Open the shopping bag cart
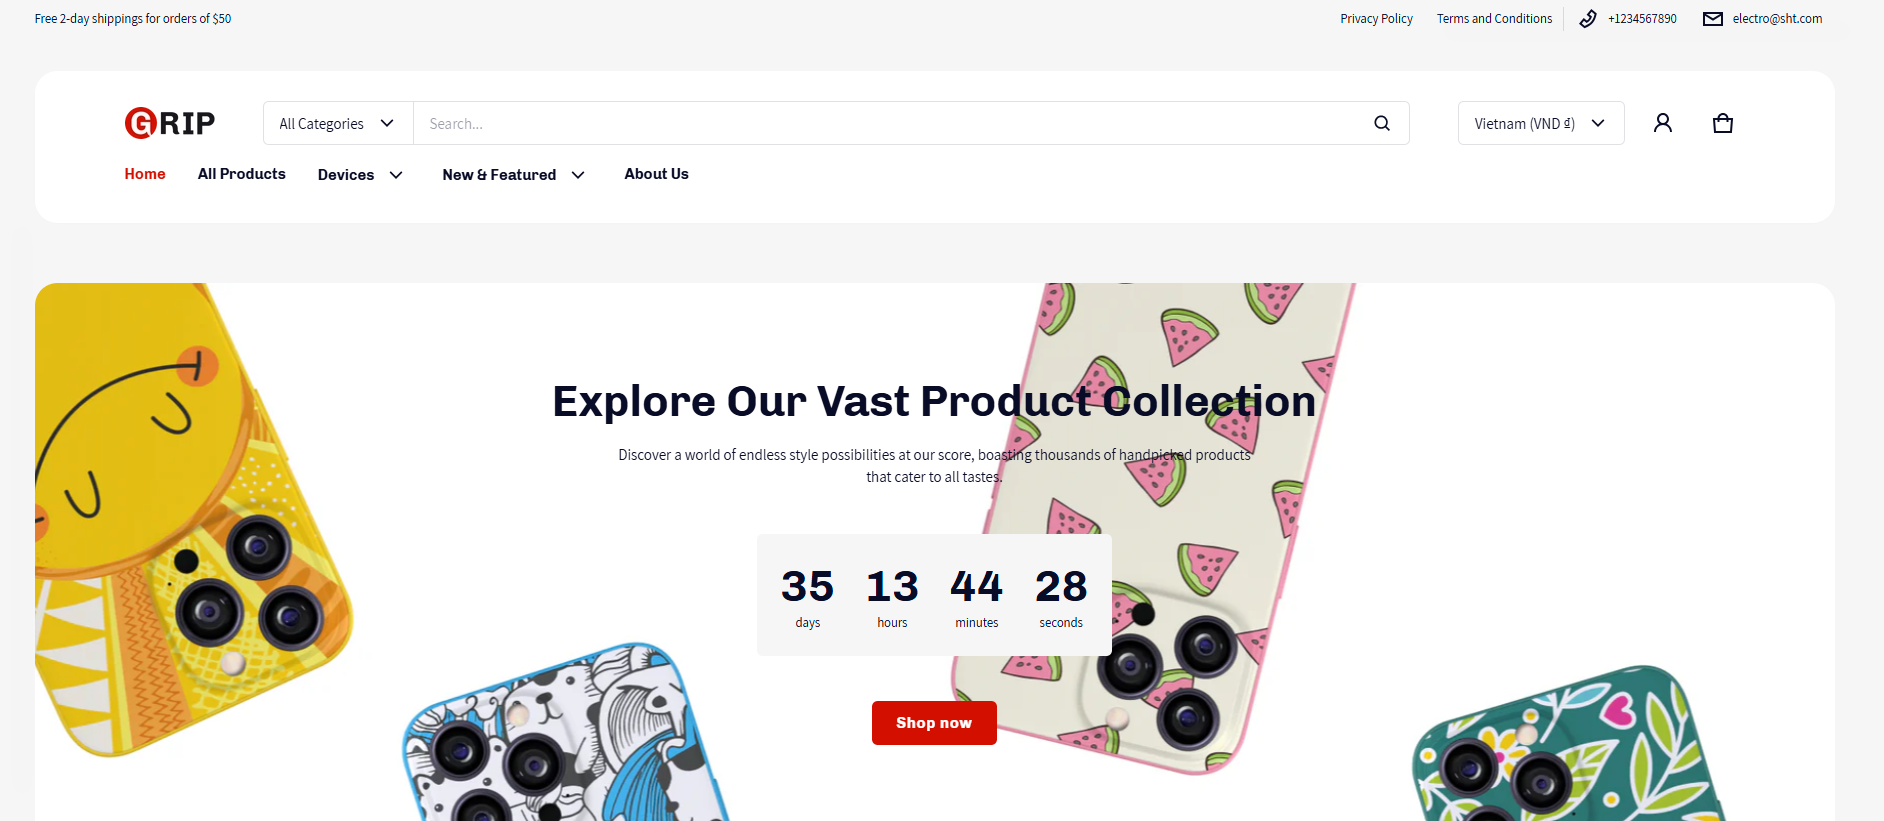Image resolution: width=1884 pixels, height=821 pixels. point(1722,123)
